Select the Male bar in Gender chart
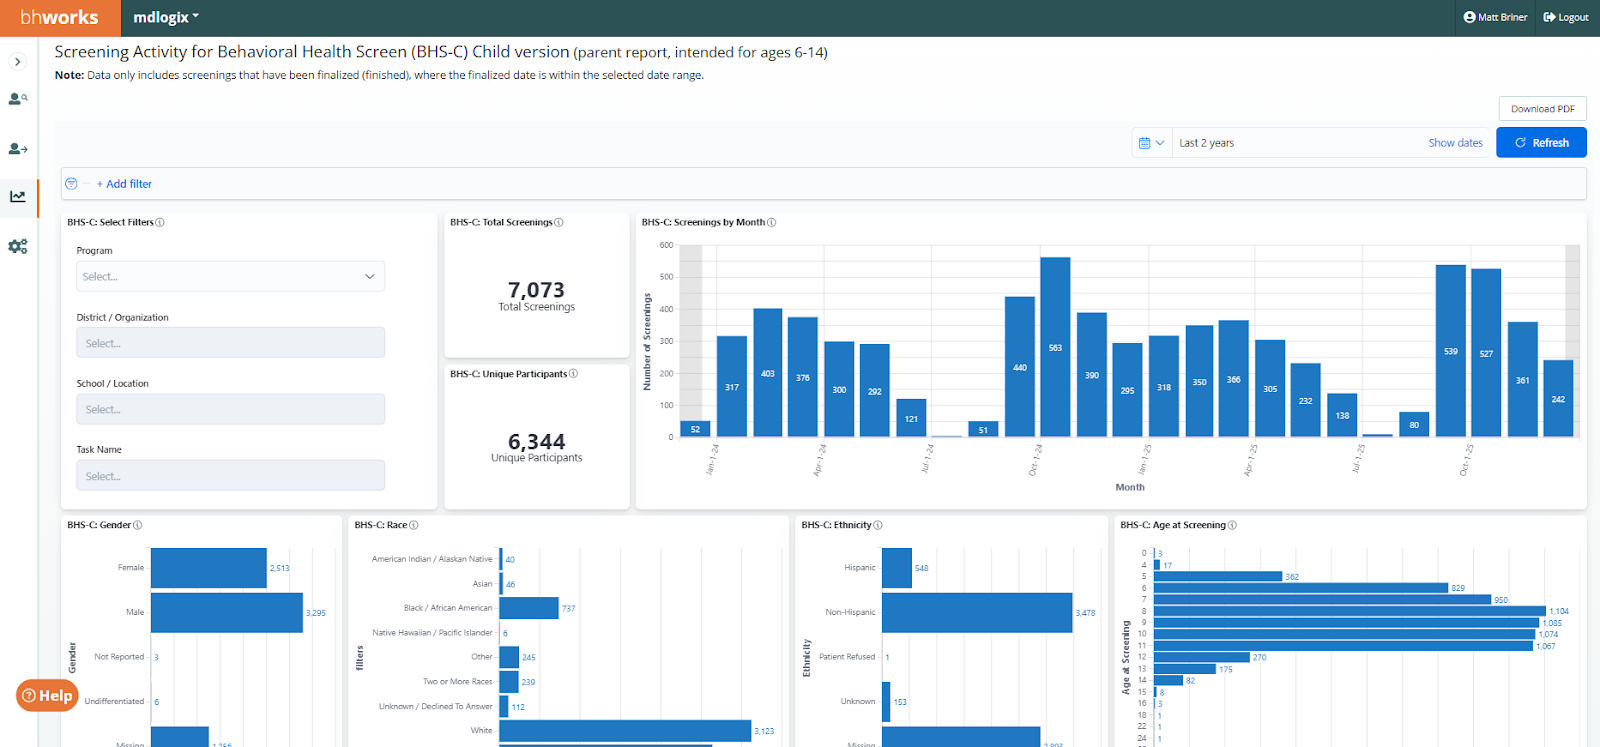 coord(227,613)
